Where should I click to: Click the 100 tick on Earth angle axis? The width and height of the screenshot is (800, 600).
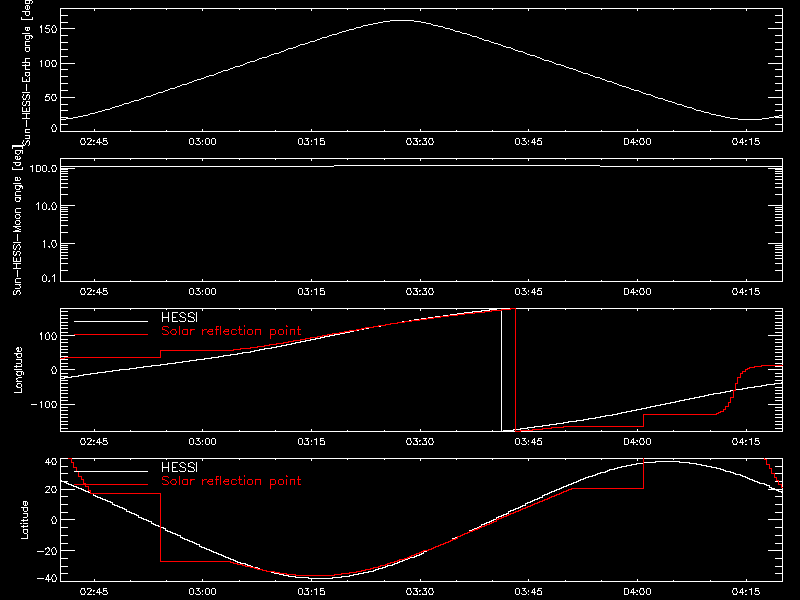tap(50, 63)
